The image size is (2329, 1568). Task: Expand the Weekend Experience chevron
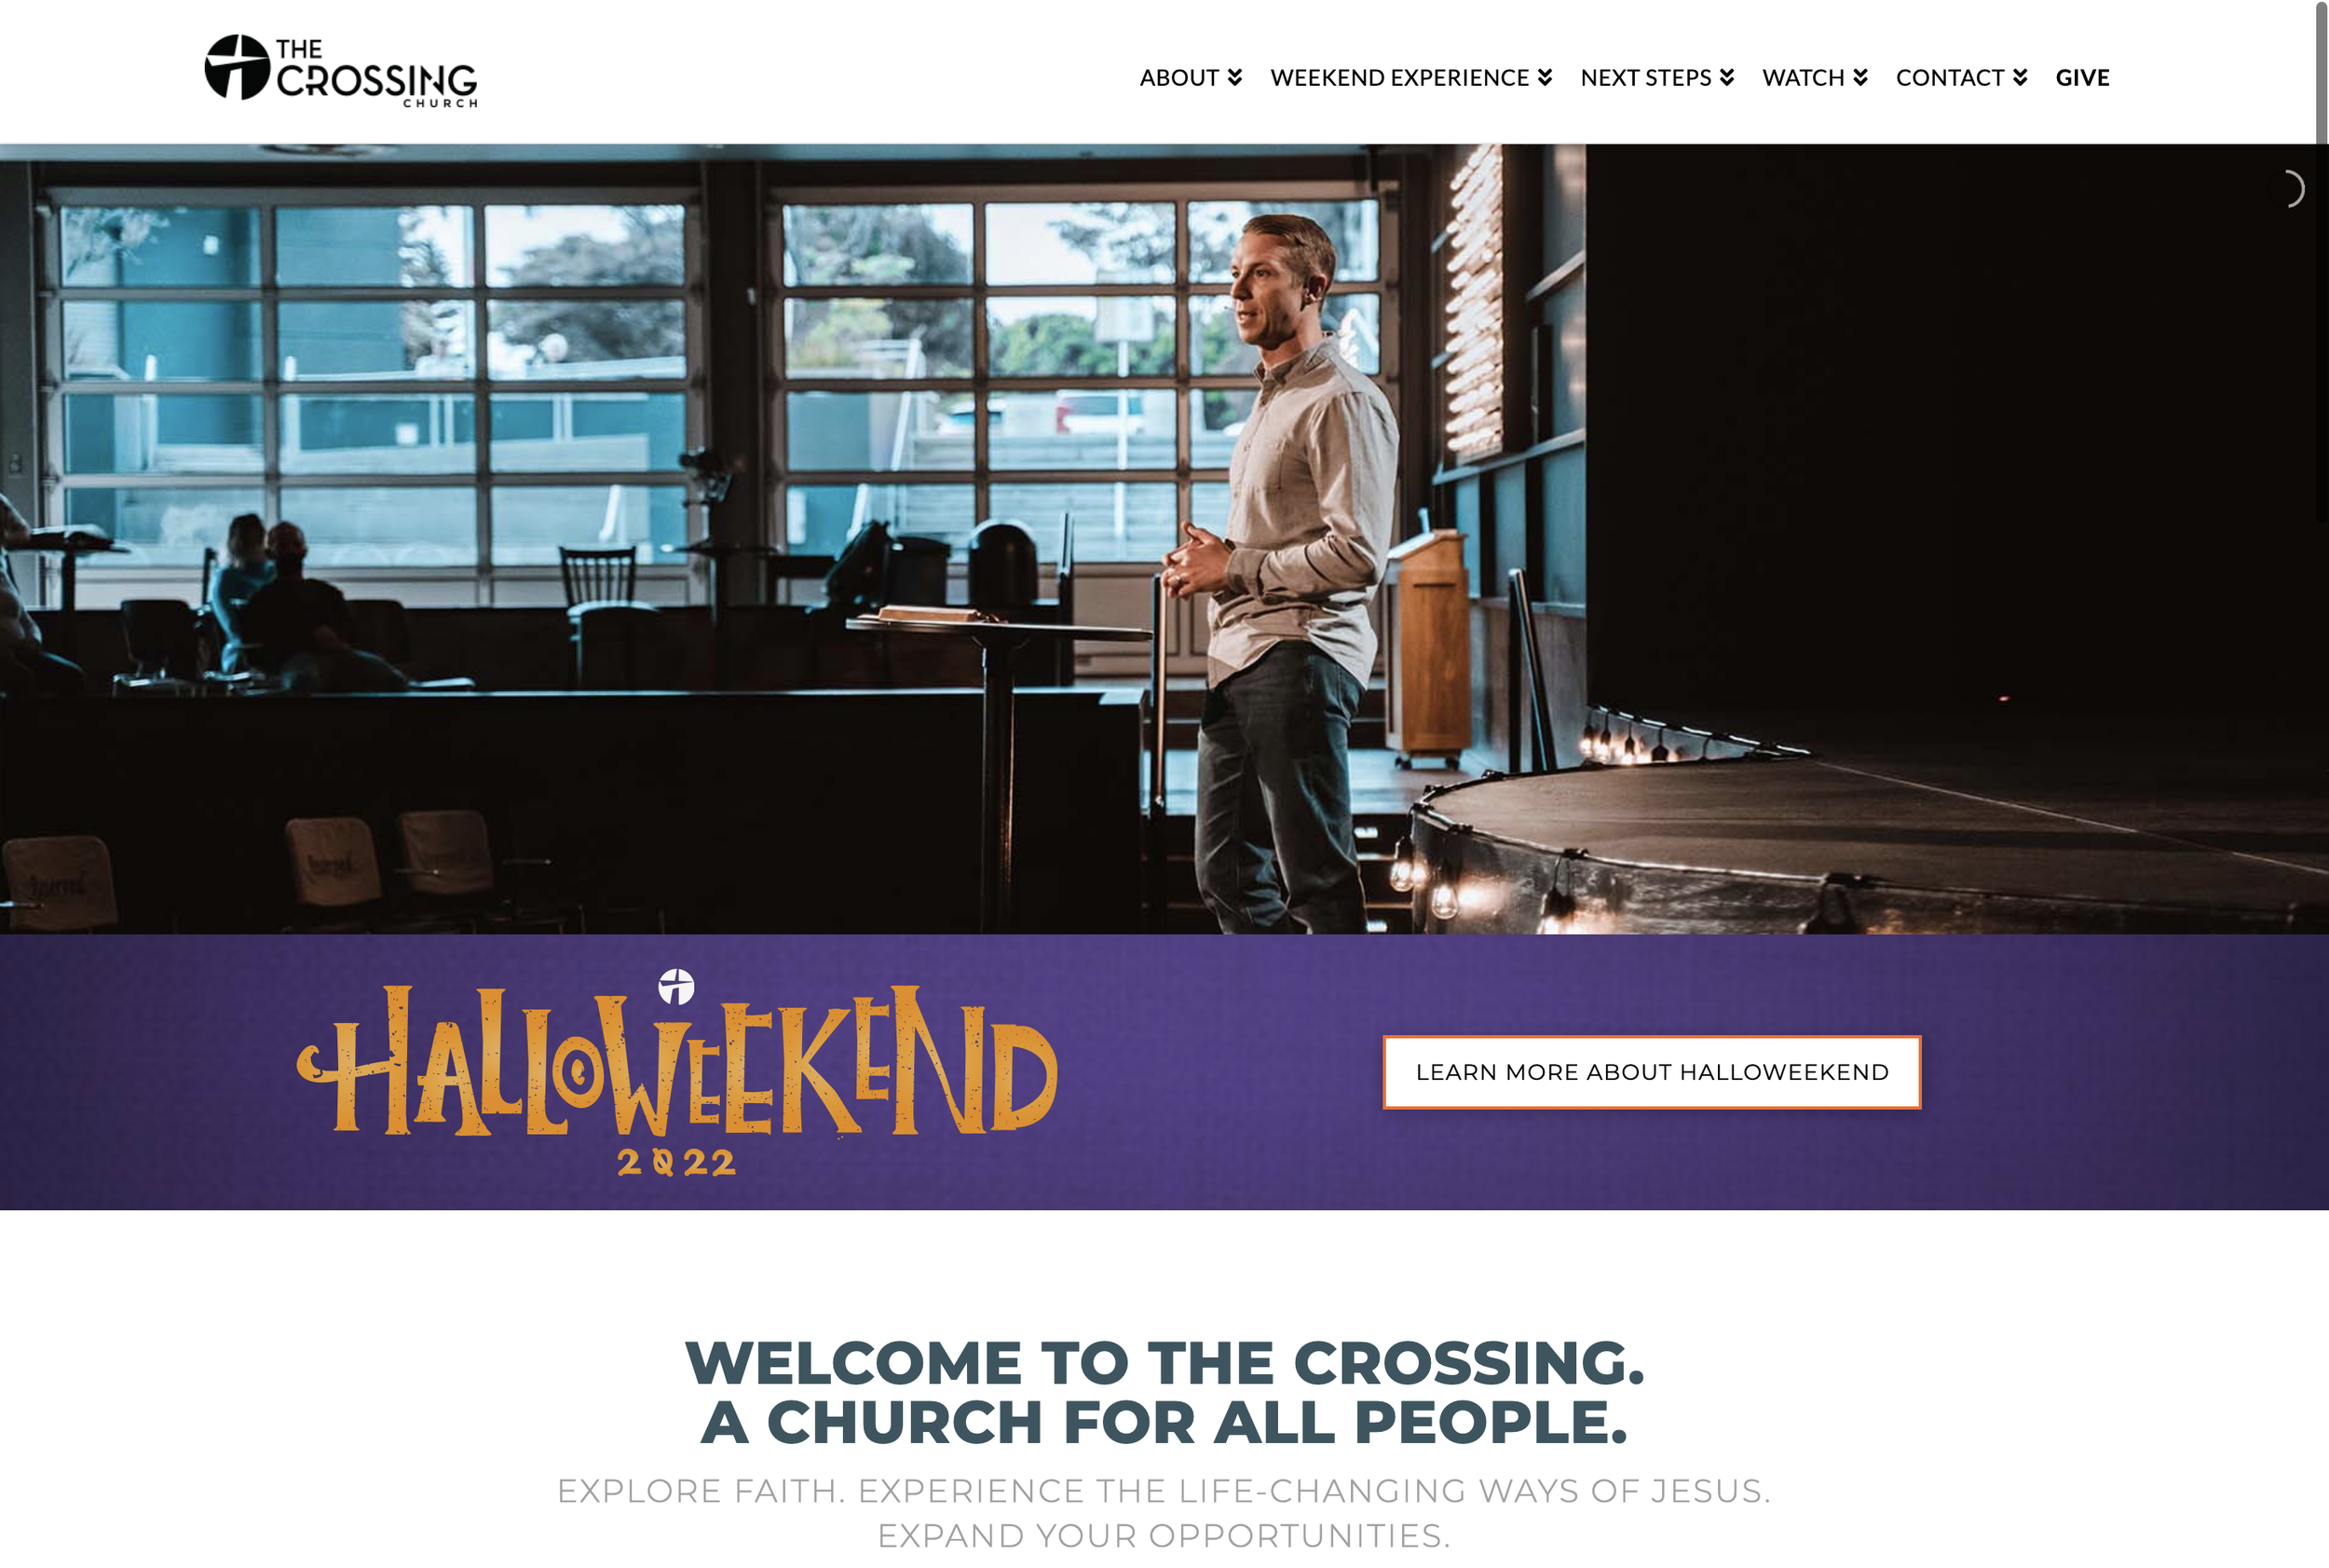tap(1545, 77)
